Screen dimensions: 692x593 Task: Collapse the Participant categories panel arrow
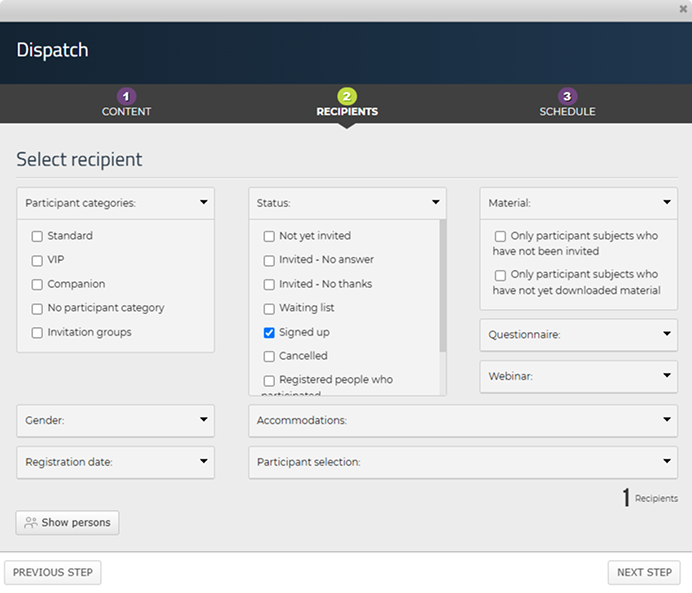tap(204, 202)
